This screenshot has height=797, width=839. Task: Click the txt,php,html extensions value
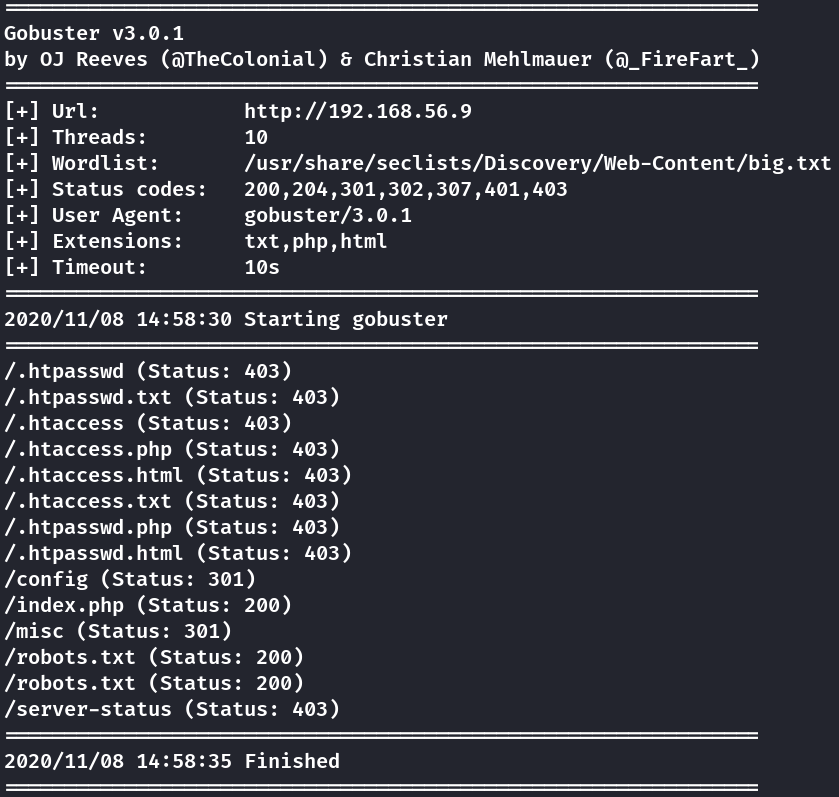pyautogui.click(x=315, y=241)
